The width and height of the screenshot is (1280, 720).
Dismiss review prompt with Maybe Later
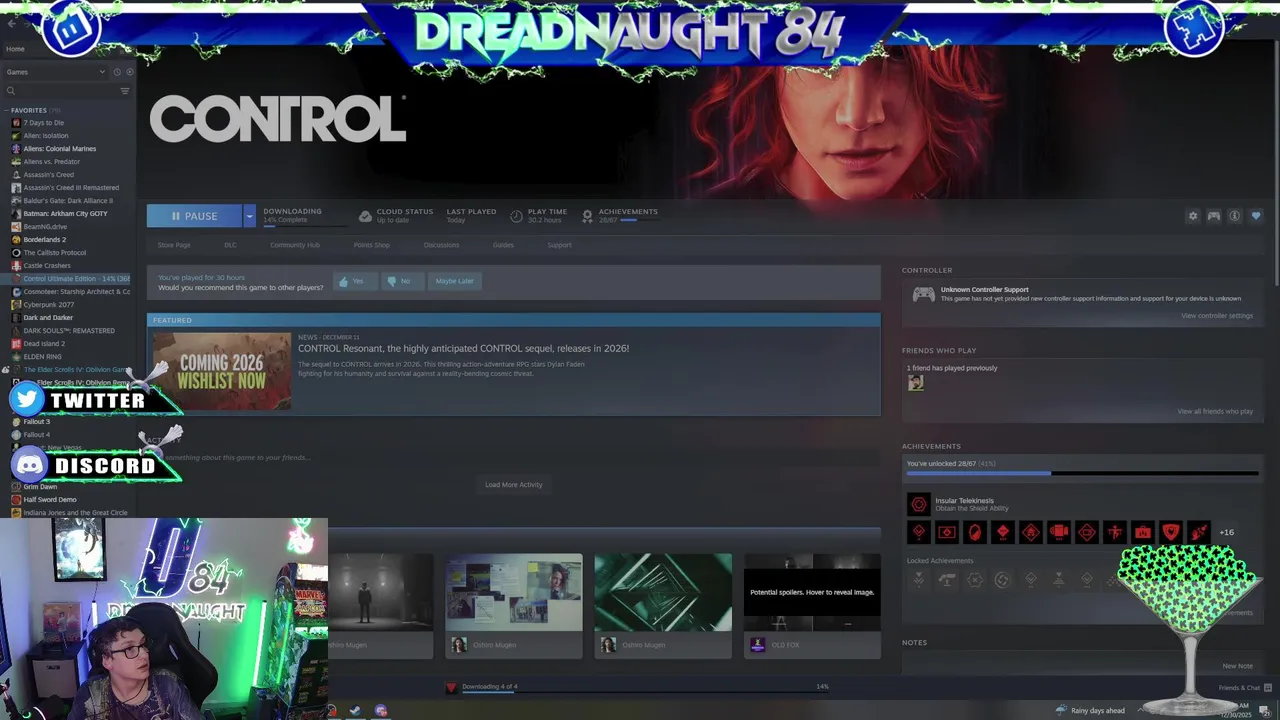click(x=454, y=281)
